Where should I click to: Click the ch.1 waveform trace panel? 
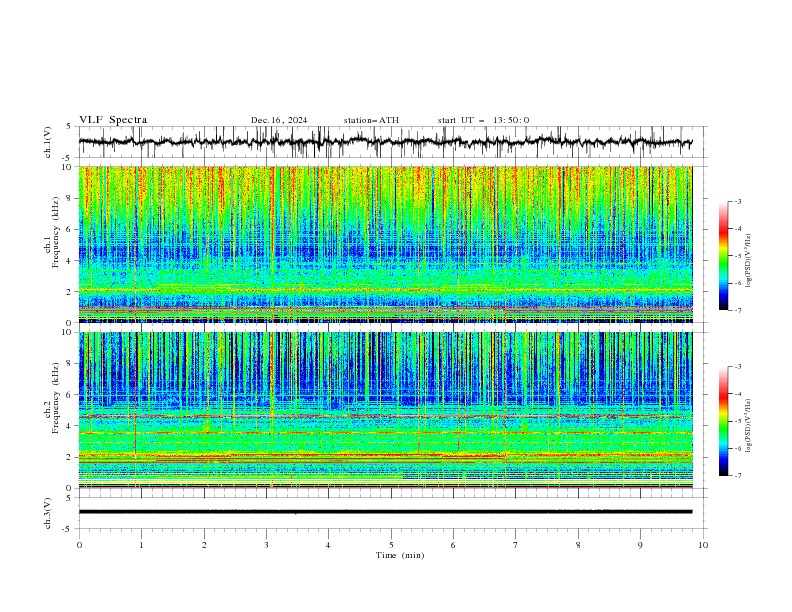[x=392, y=142]
